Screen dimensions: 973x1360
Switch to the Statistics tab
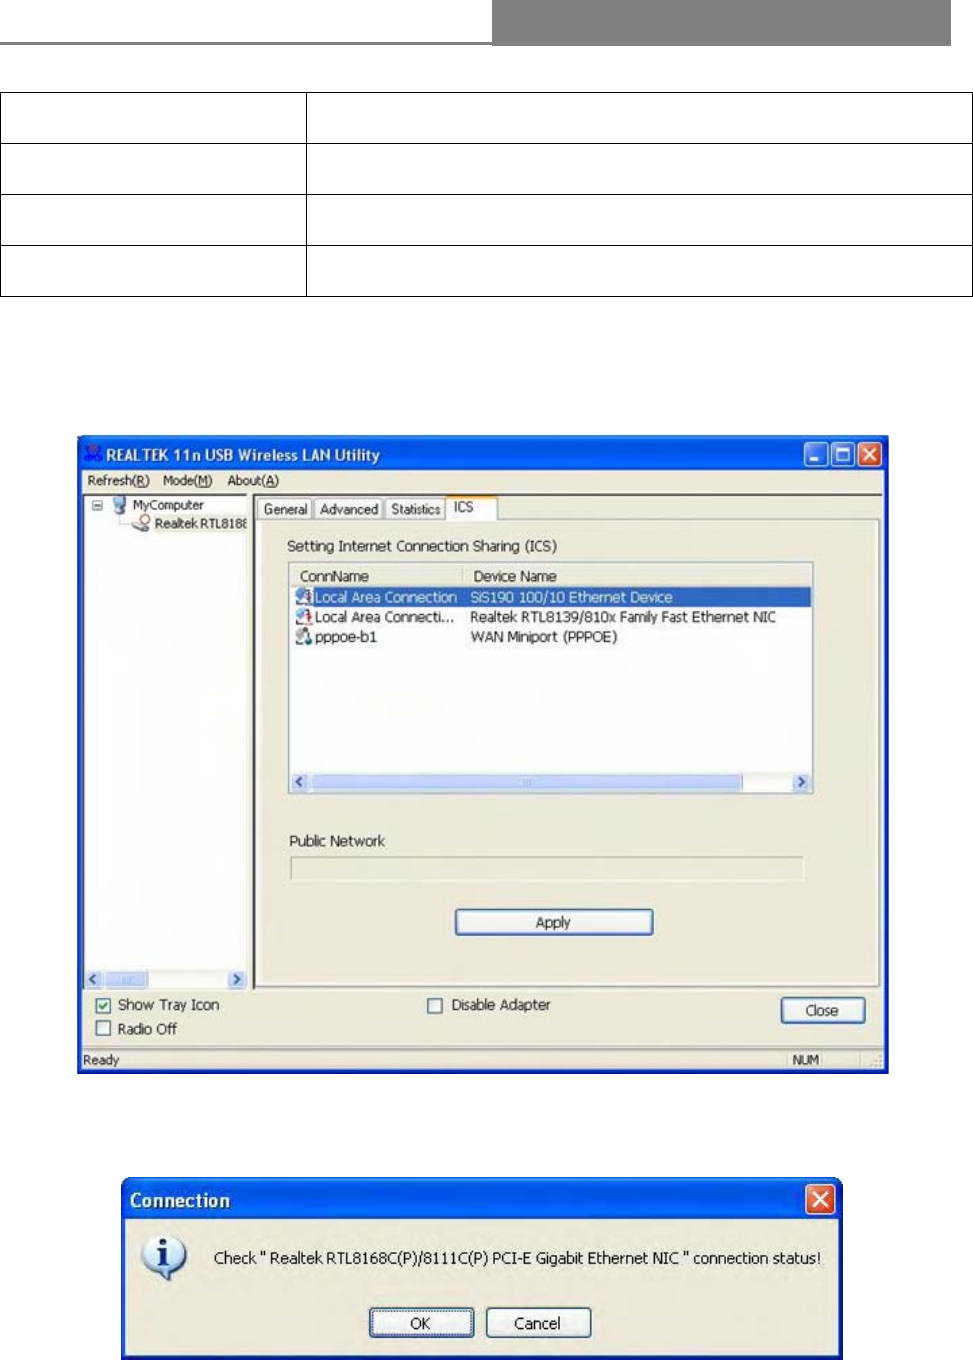(415, 509)
